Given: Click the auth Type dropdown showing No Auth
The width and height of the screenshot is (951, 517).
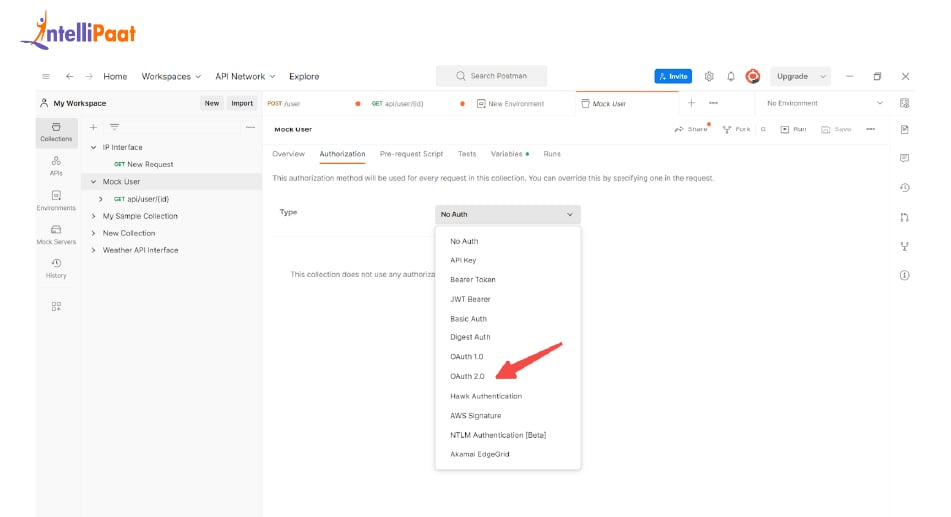Looking at the screenshot, I should tap(508, 214).
